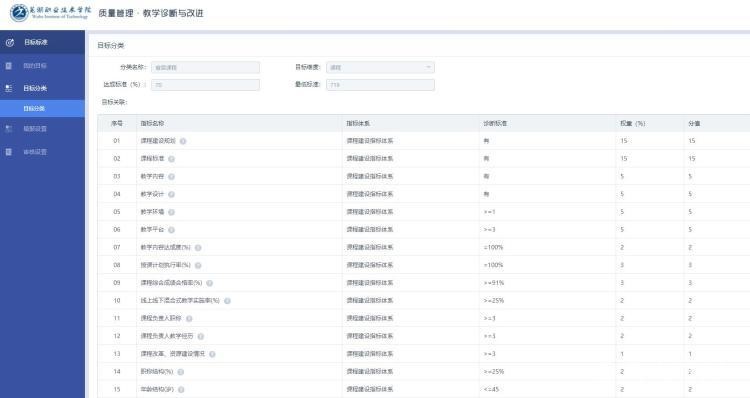Click the 指标名称 column header
The width and height of the screenshot is (750, 398).
pyautogui.click(x=152, y=123)
